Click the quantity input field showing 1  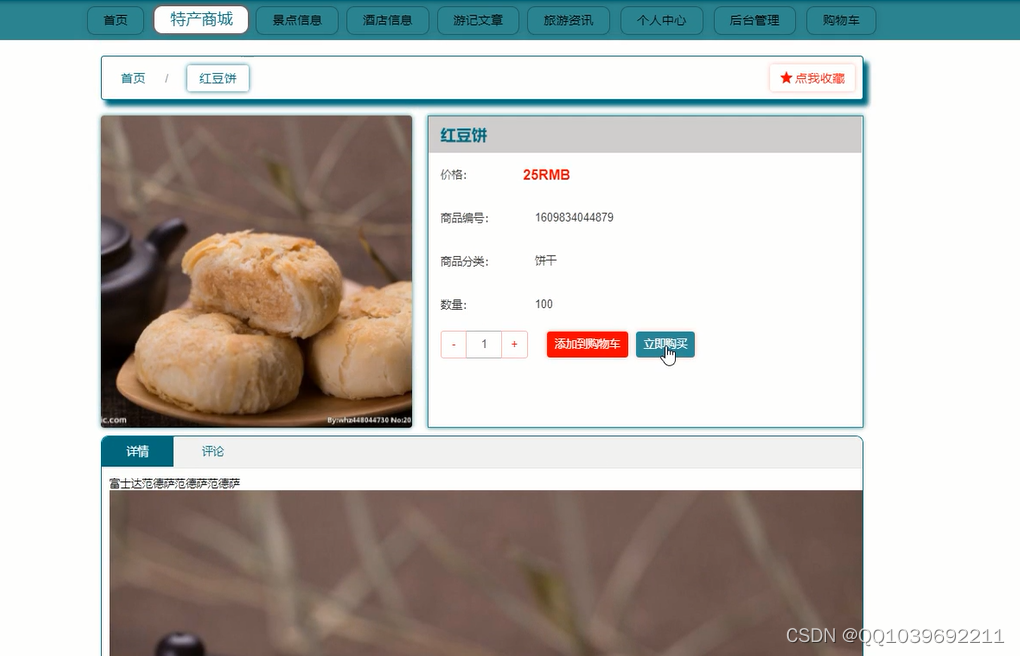(484, 344)
